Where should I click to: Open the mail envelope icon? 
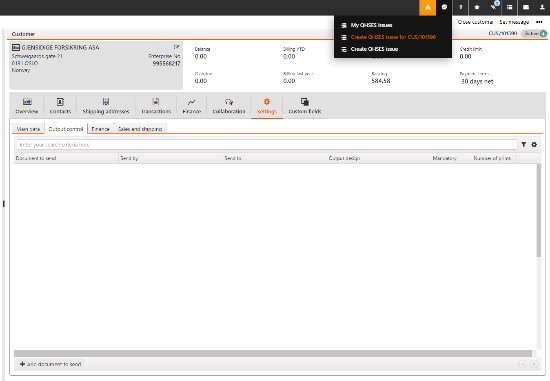(526, 7)
